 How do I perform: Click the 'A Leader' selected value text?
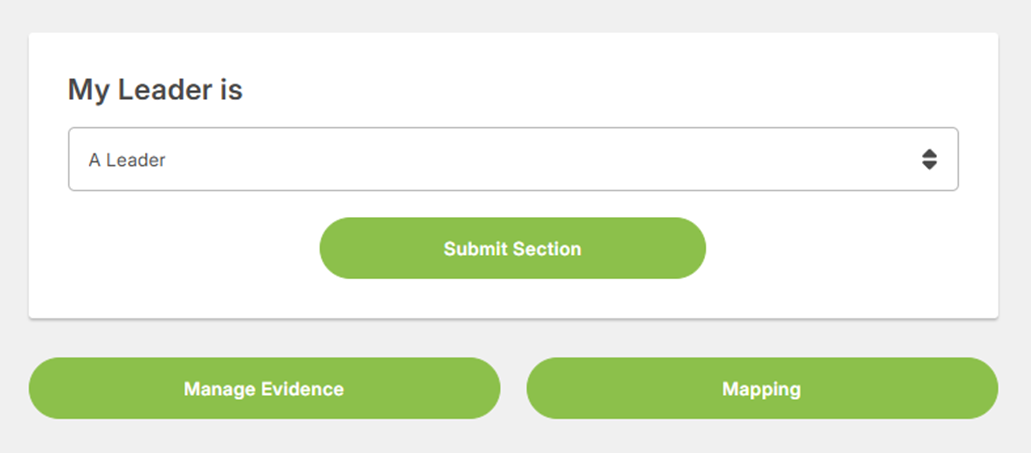click(x=127, y=160)
